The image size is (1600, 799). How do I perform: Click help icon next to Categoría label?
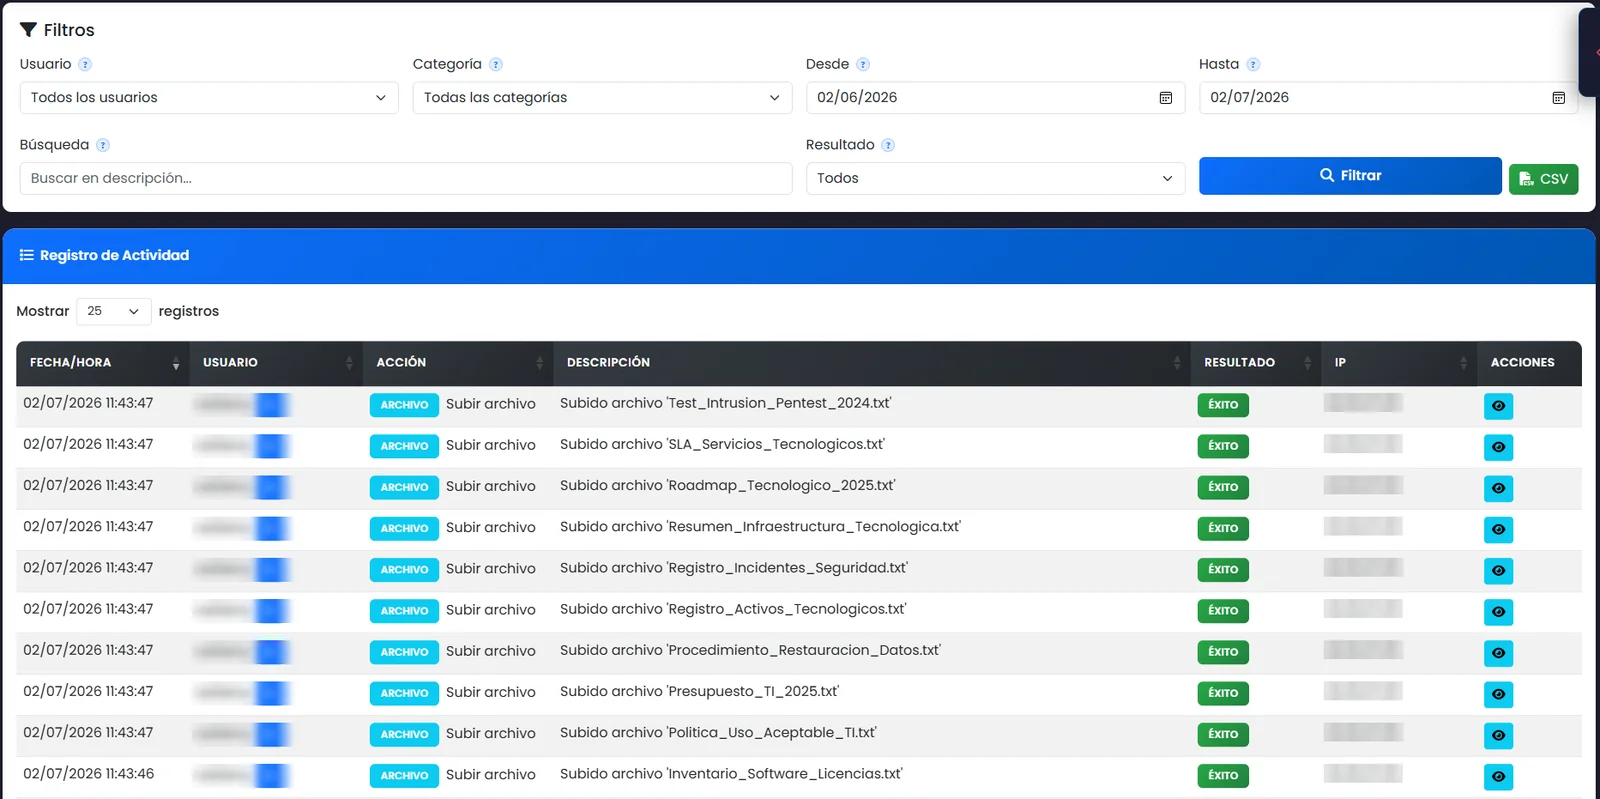(x=496, y=64)
